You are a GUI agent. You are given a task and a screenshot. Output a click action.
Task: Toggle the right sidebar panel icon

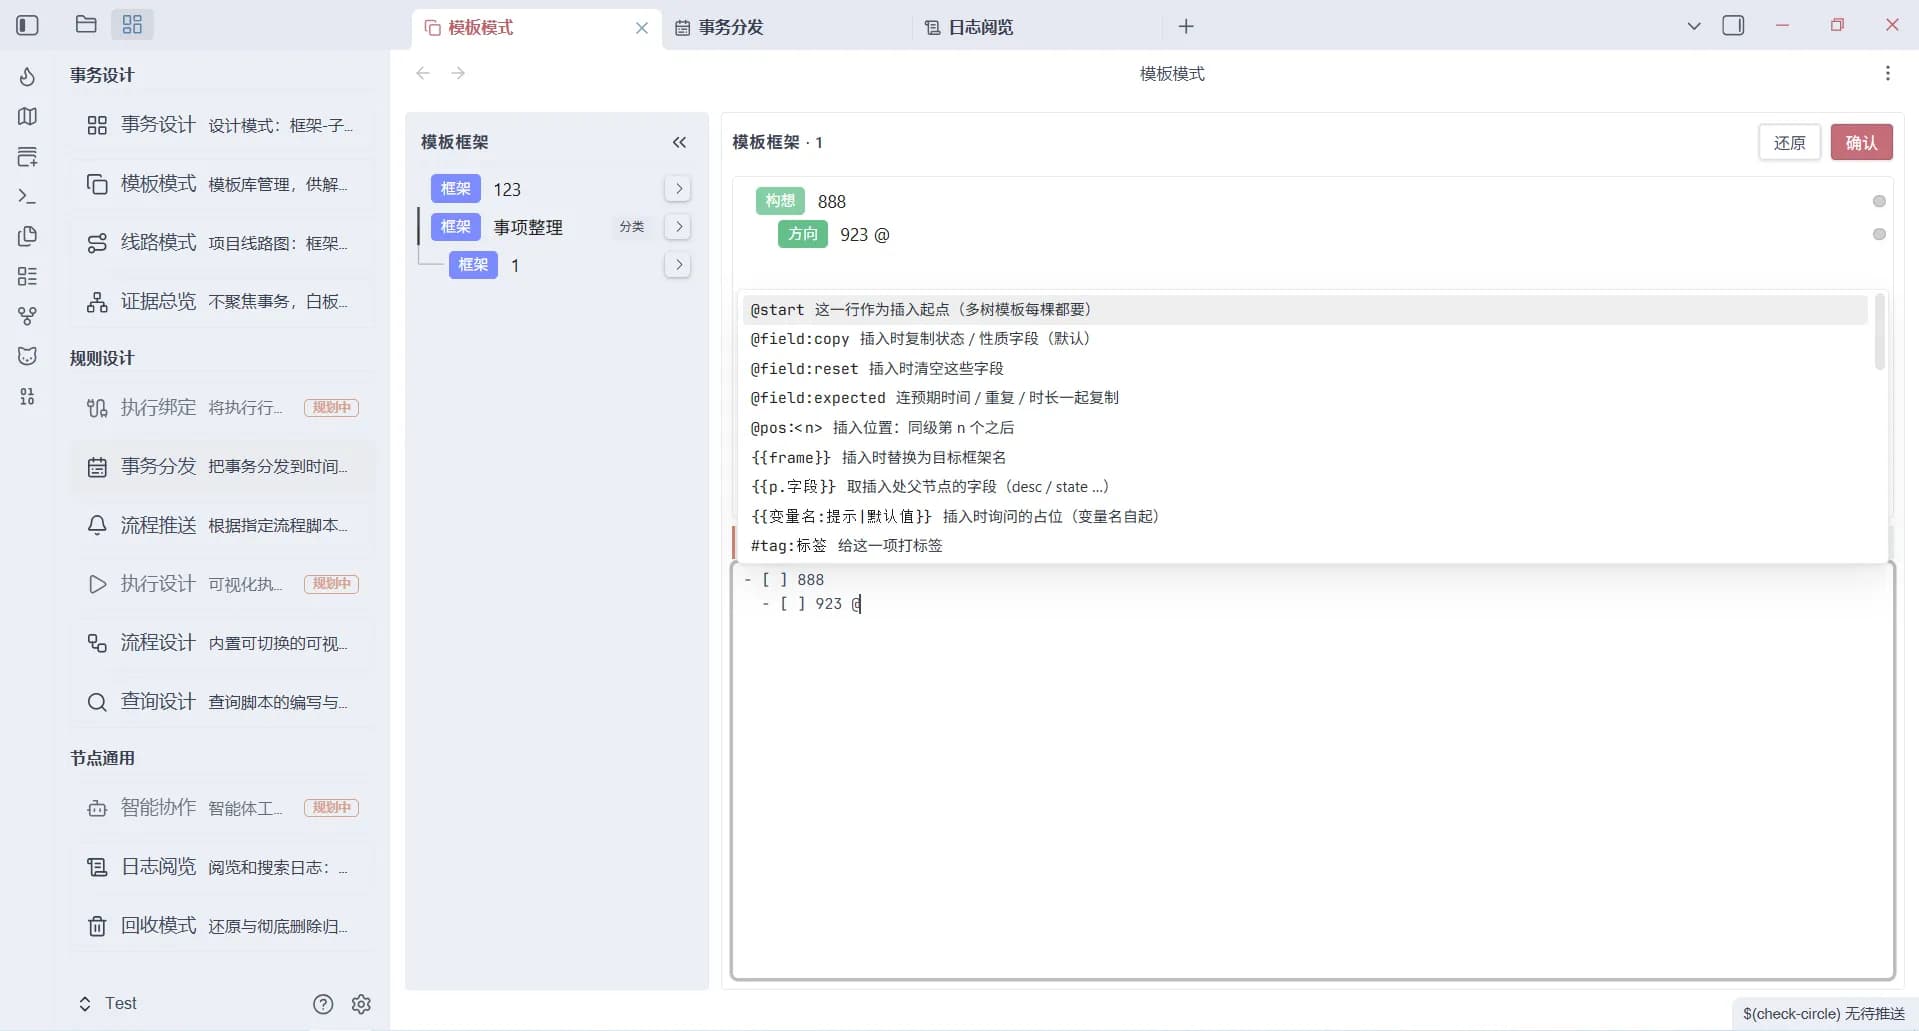tap(1733, 26)
